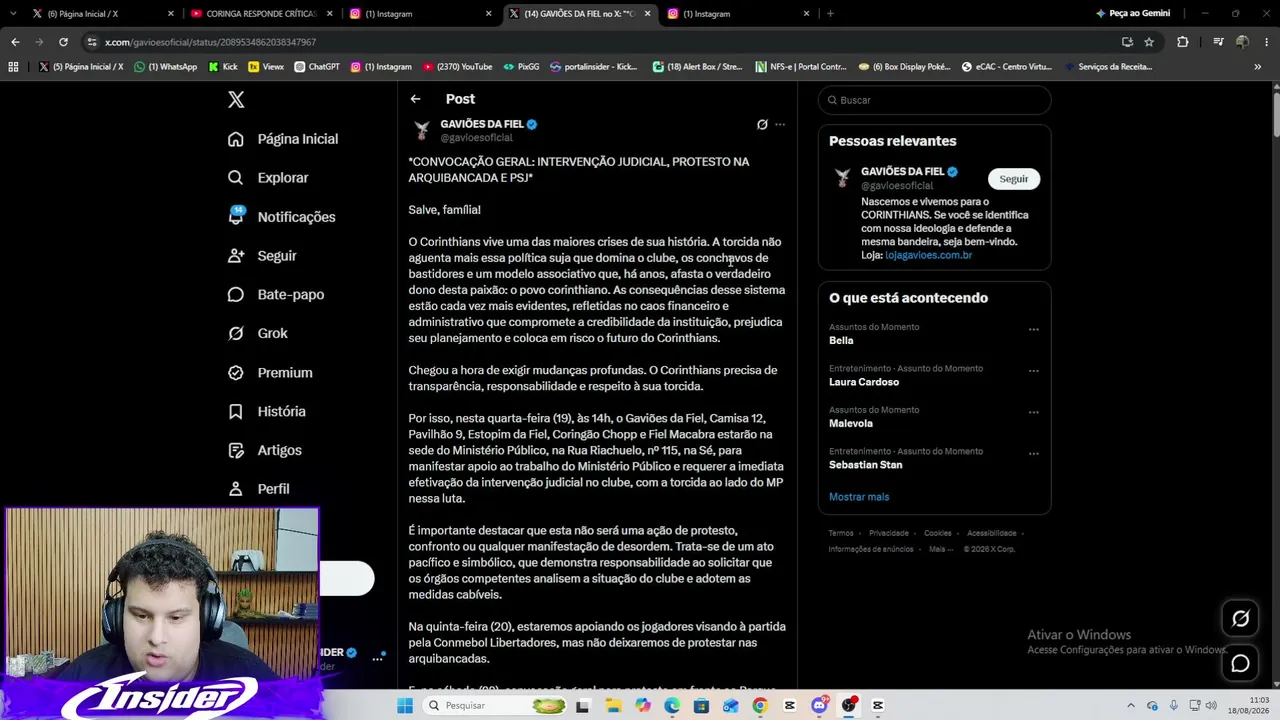The image size is (1280, 720).
Task: Open File Explorer from the taskbar
Action: click(x=613, y=706)
